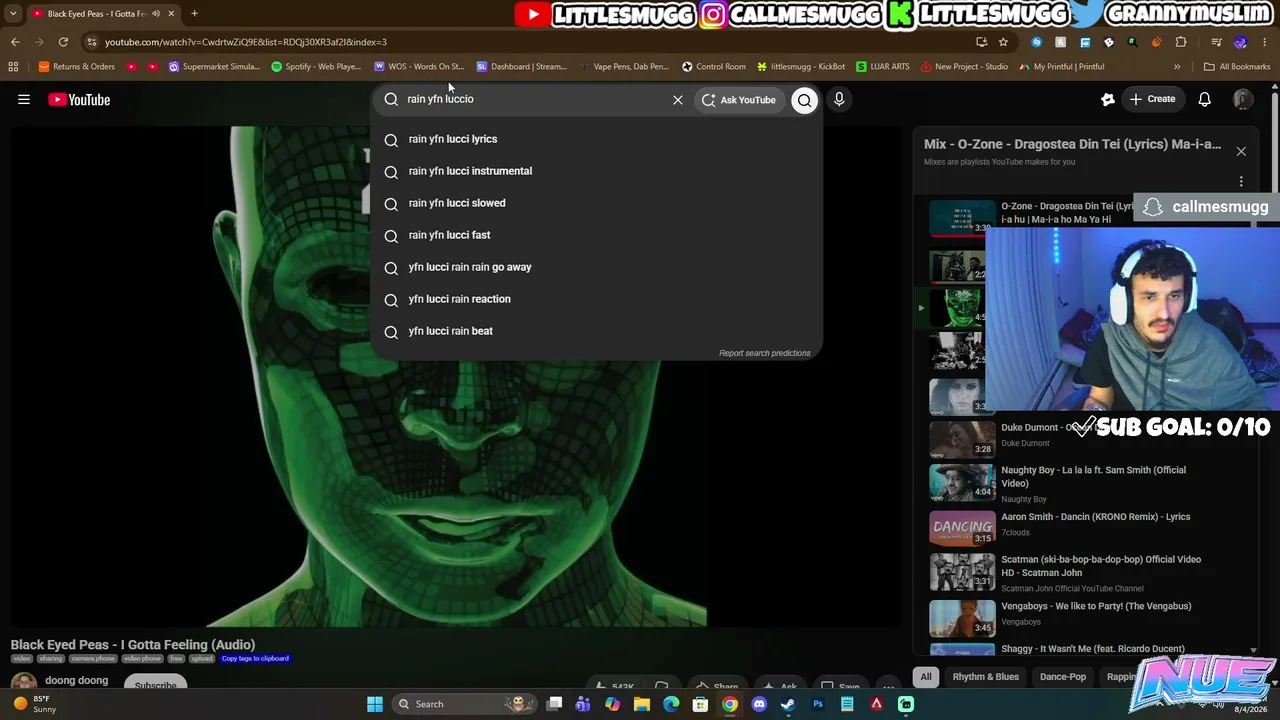Click Report search predictions link
Screen dimensions: 1280x720
764,353
